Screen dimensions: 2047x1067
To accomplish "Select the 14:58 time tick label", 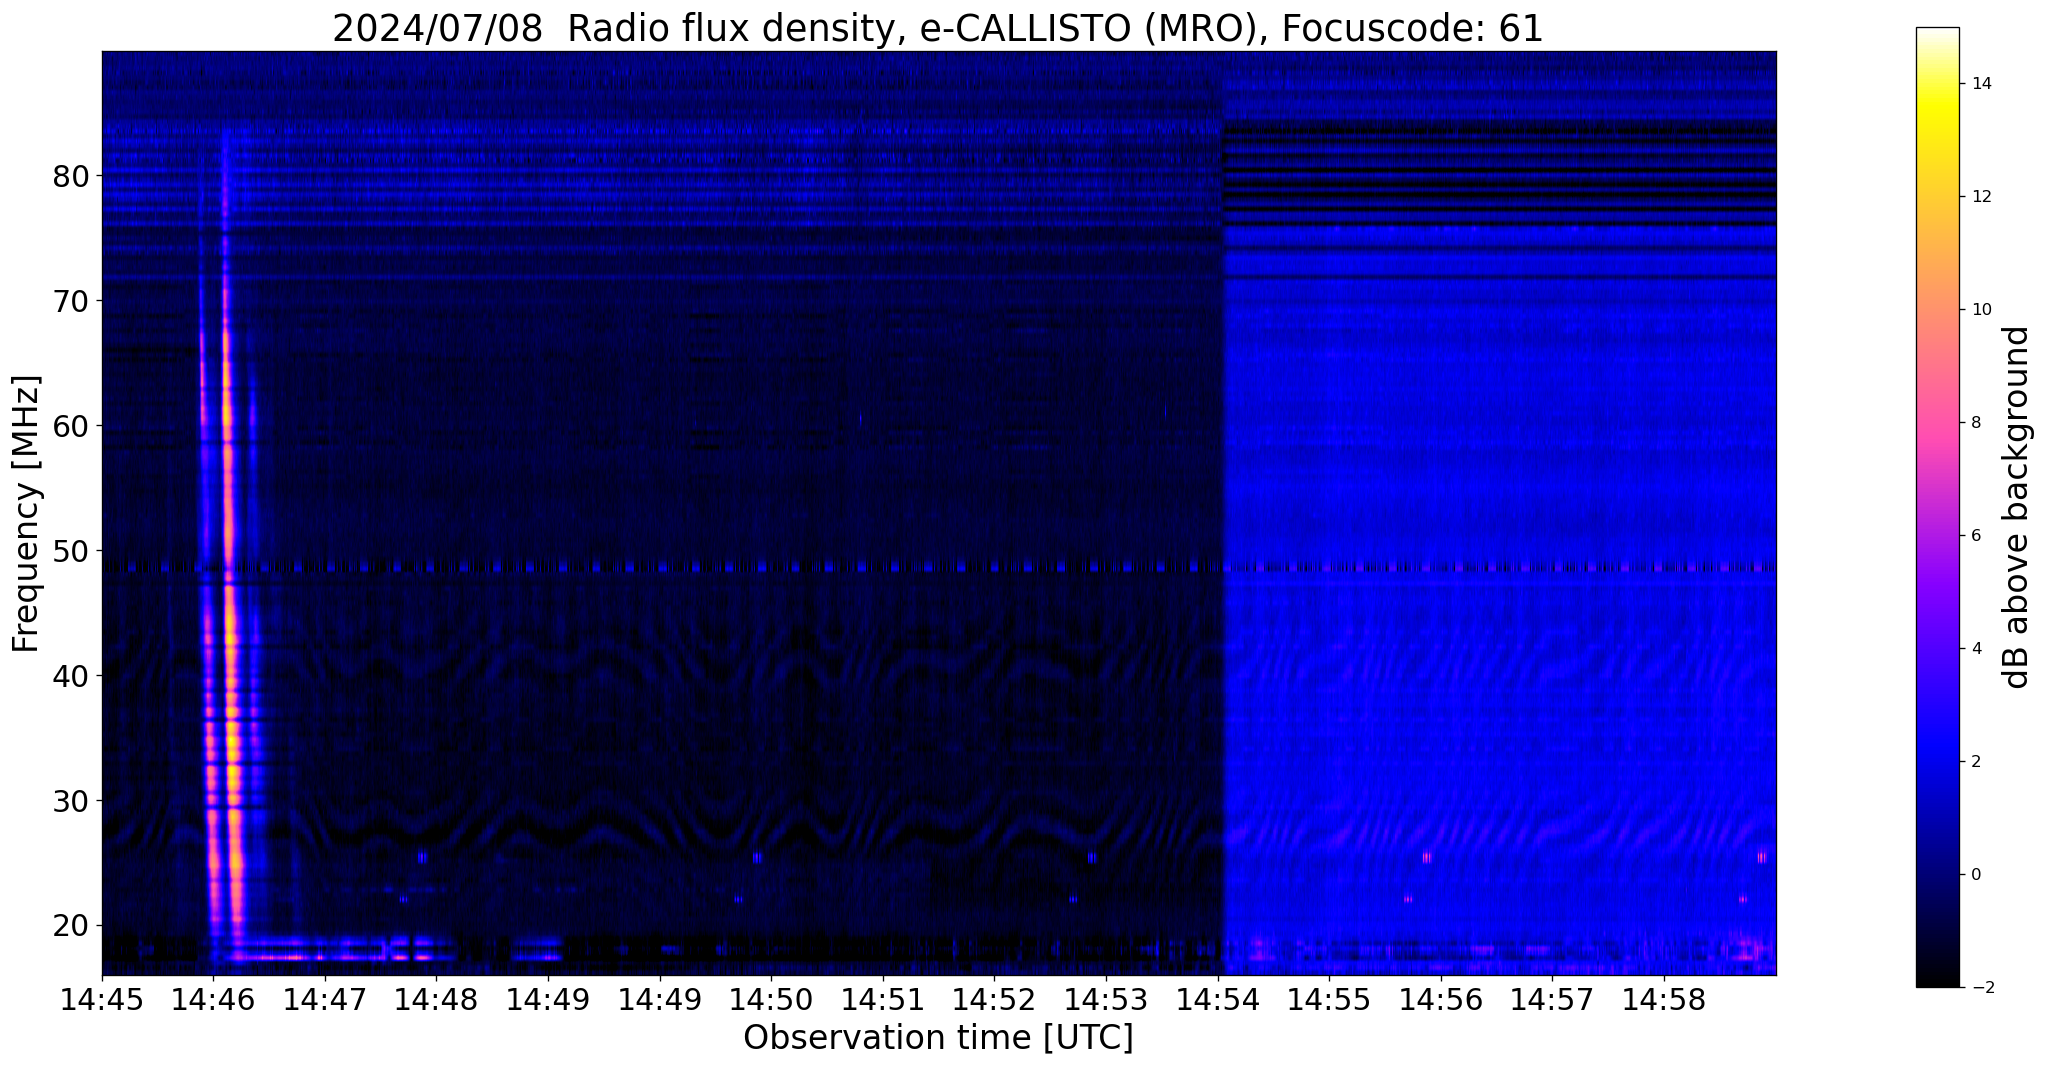I will 1664,999.
